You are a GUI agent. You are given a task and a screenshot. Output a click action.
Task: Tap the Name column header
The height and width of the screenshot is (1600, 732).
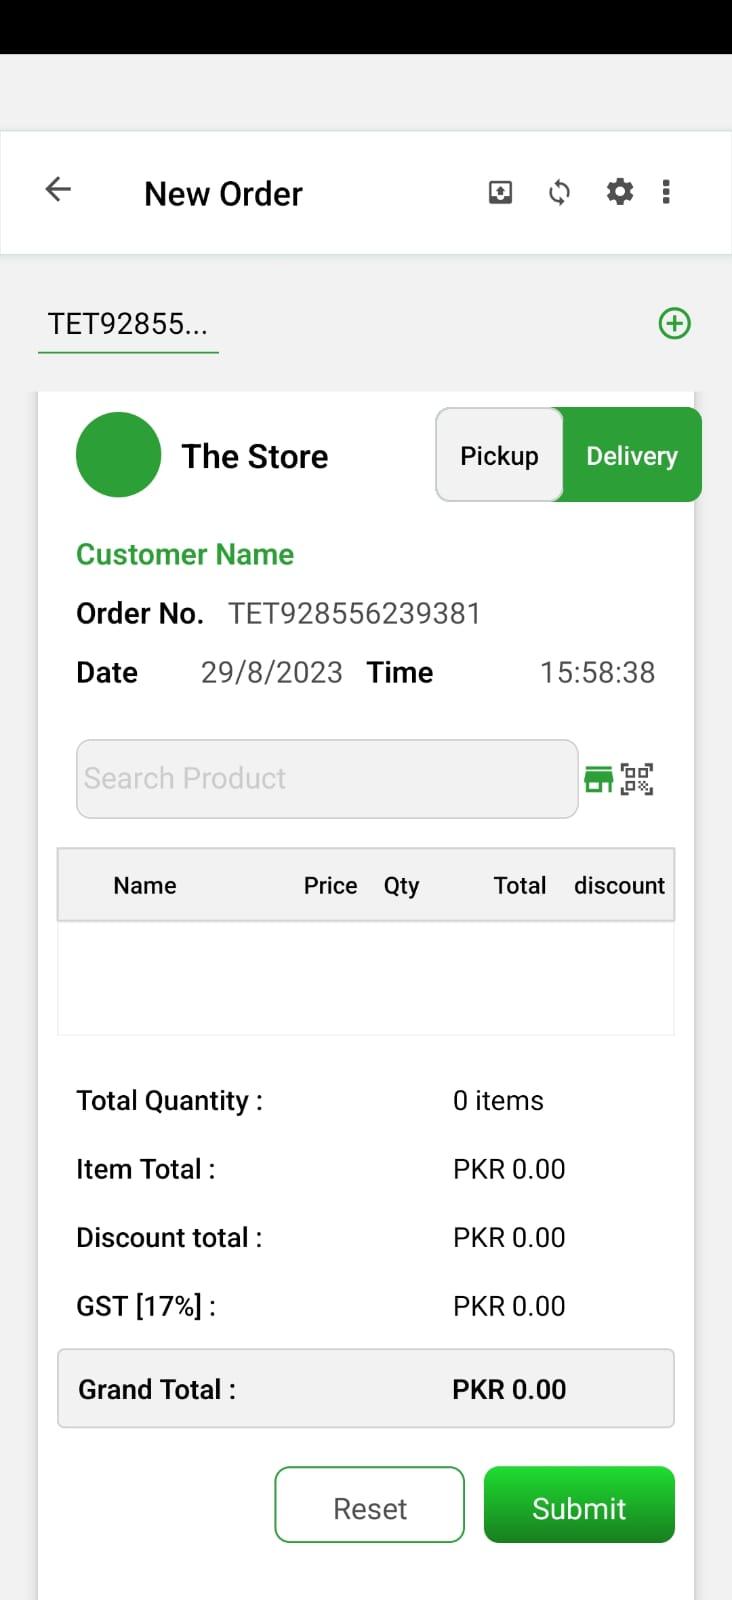pos(145,885)
